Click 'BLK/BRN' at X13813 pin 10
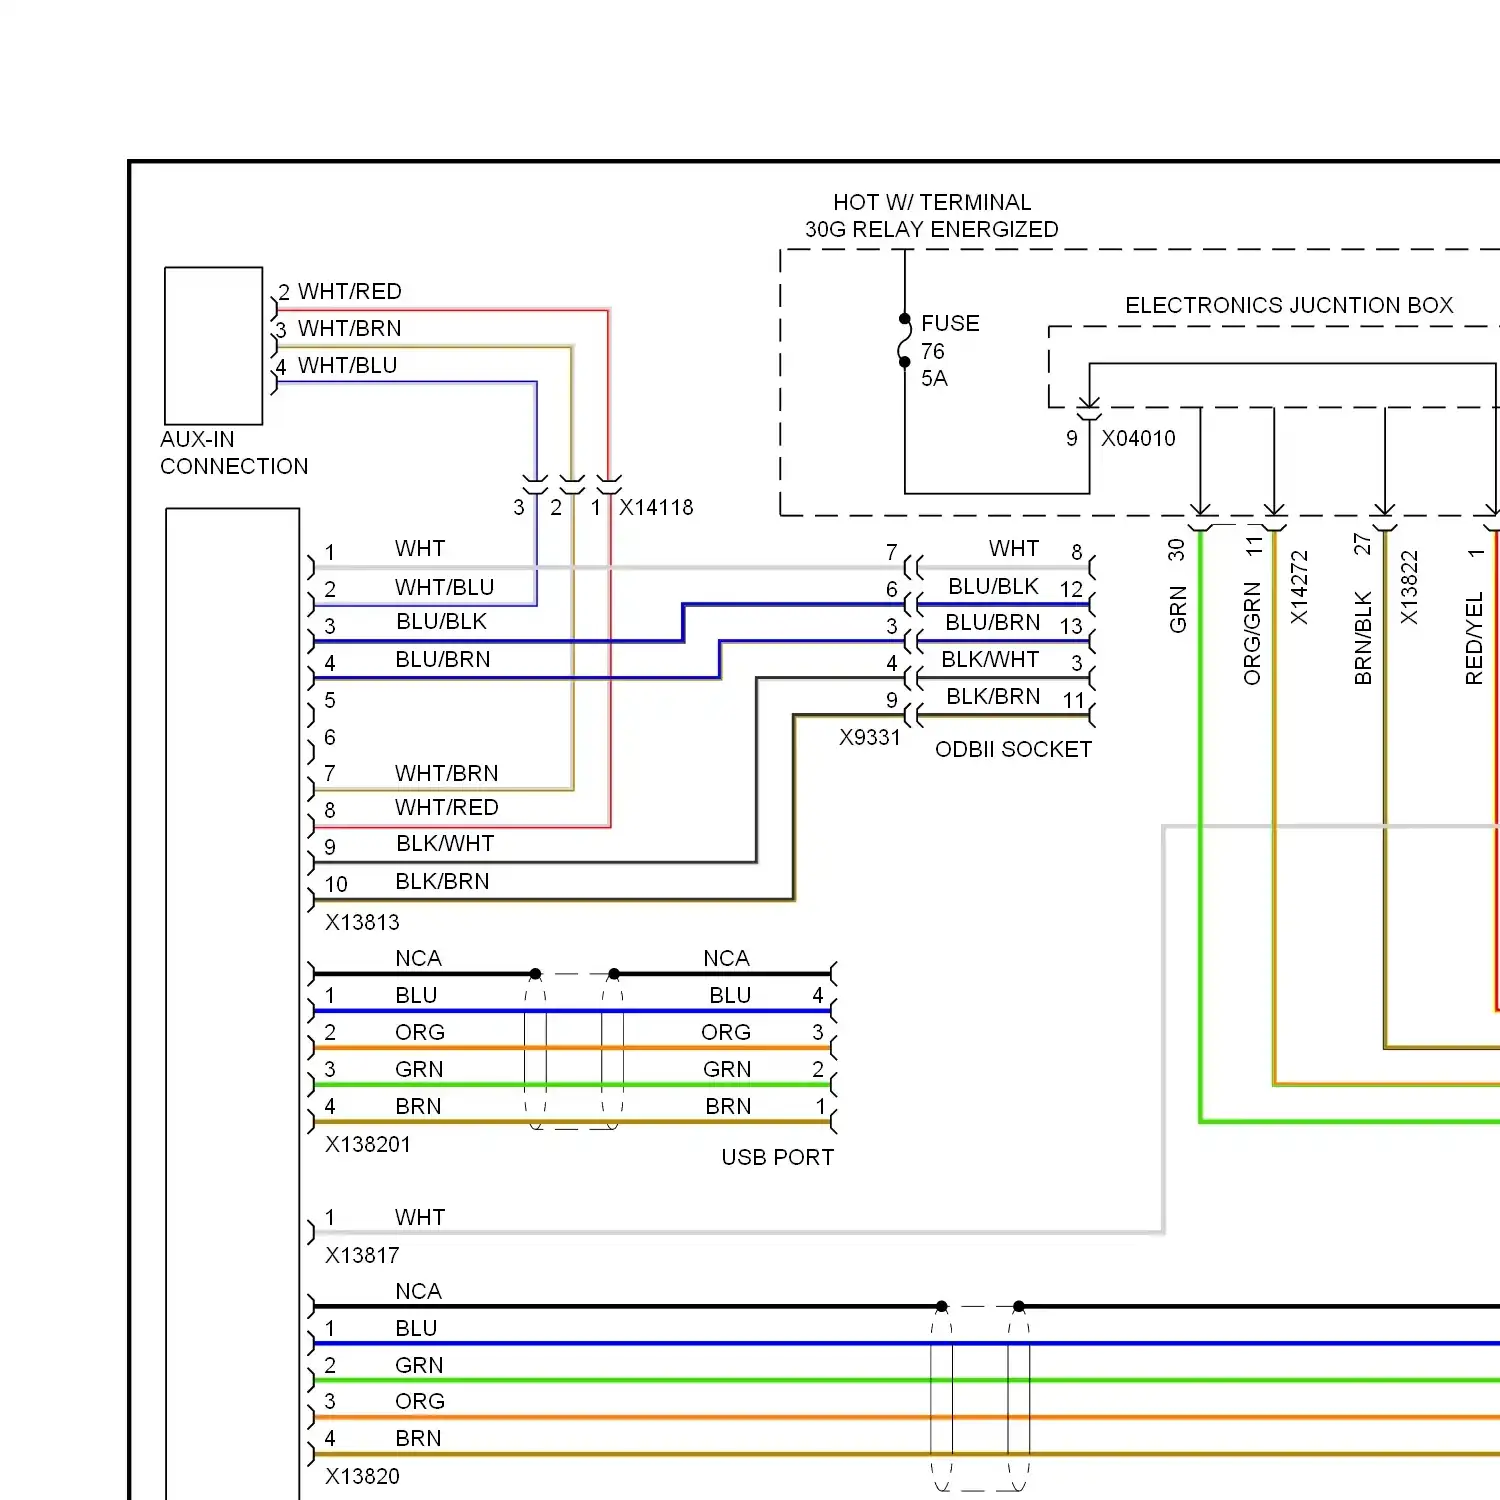The width and height of the screenshot is (1500, 1500). (443, 881)
